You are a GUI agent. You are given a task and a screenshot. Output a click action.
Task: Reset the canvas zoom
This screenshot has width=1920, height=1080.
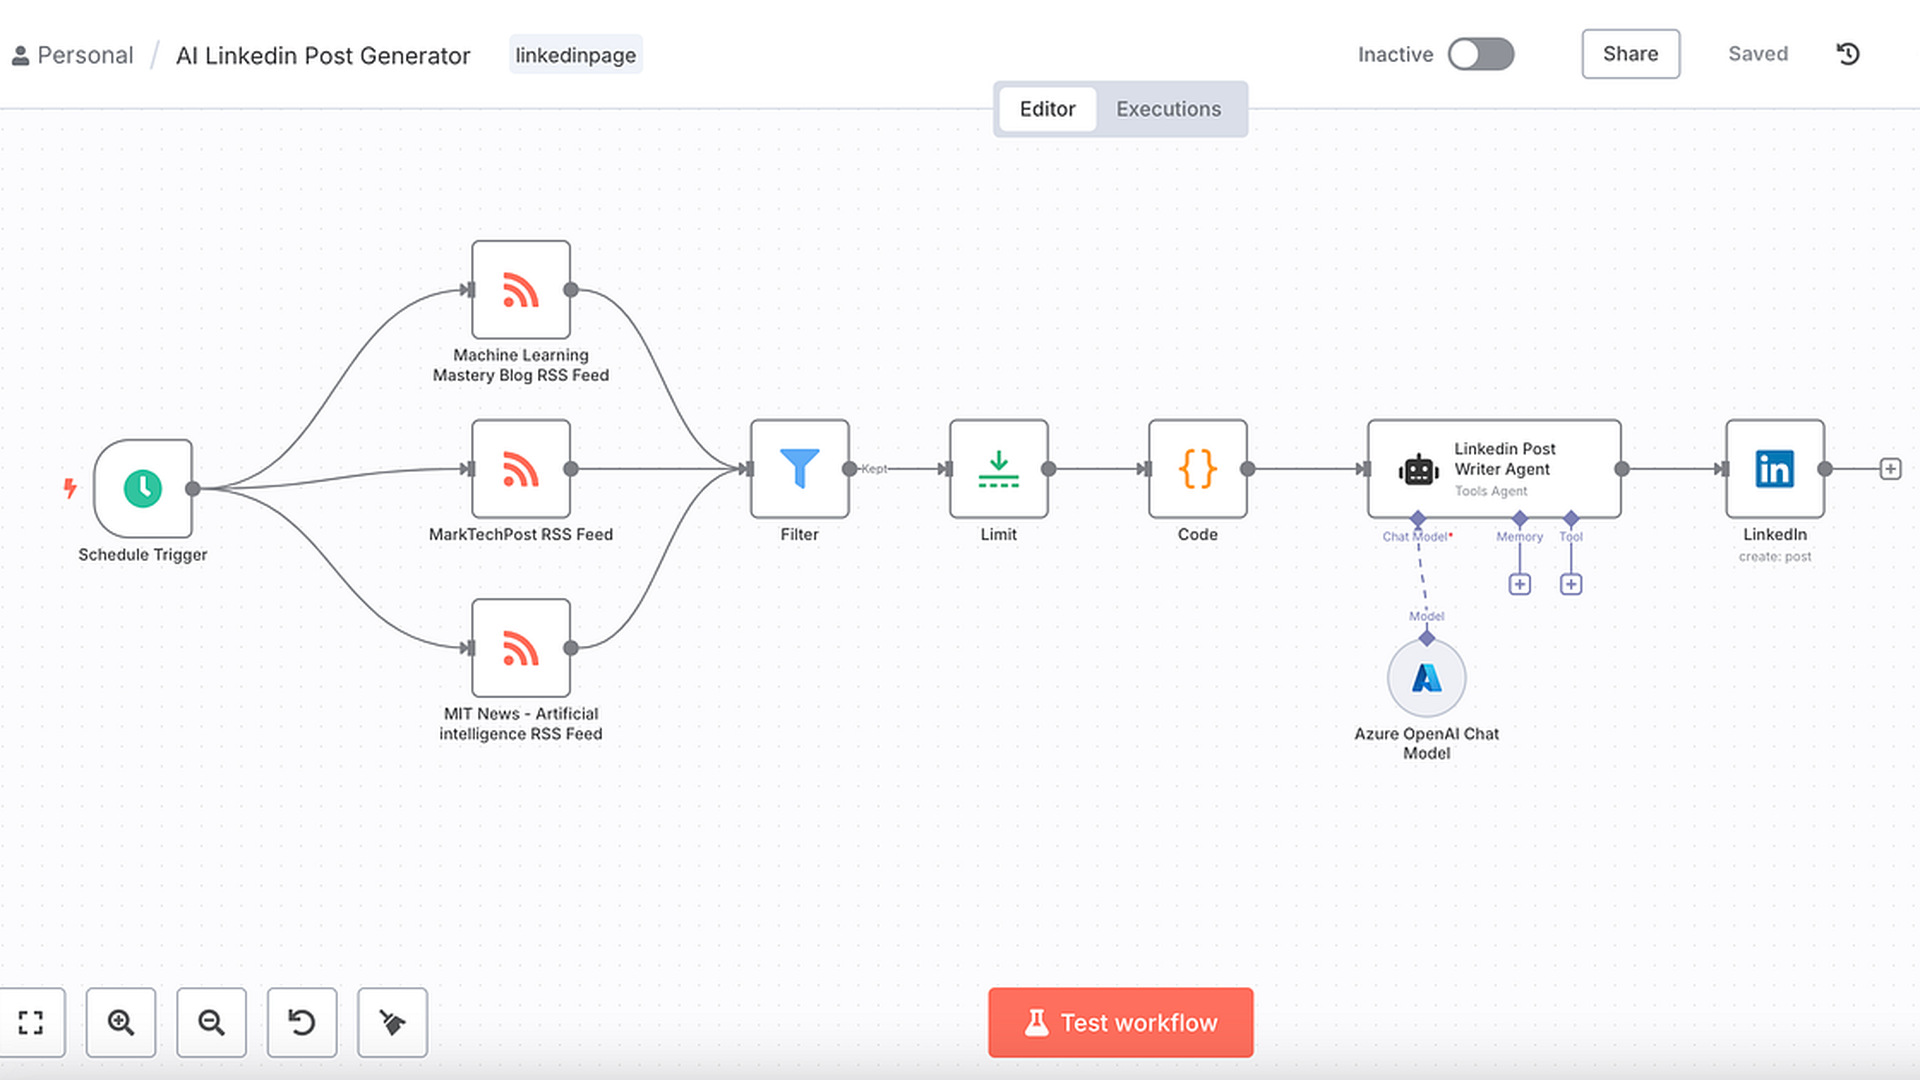(x=302, y=1022)
